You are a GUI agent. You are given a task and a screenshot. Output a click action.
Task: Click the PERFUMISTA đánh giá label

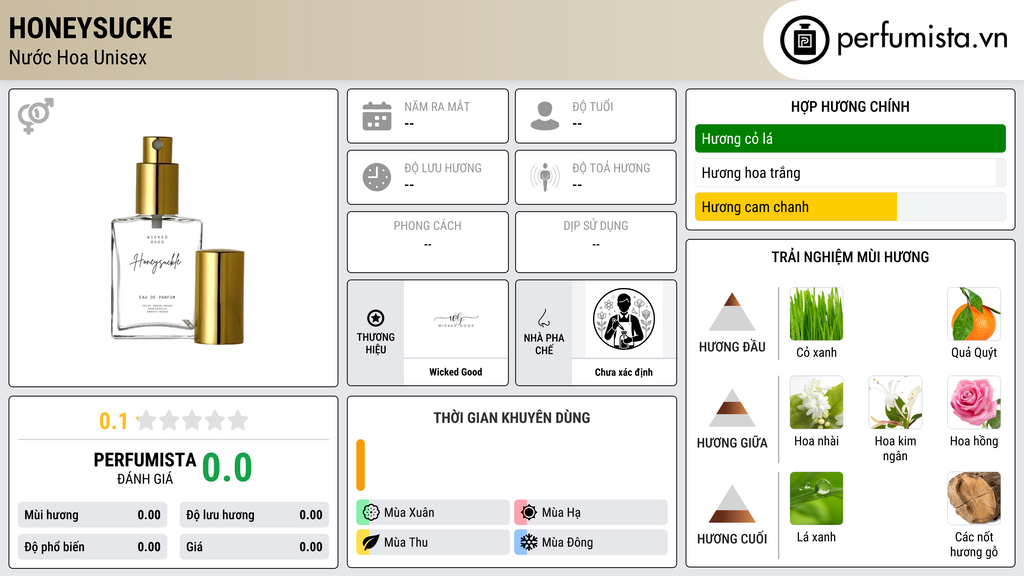145,468
